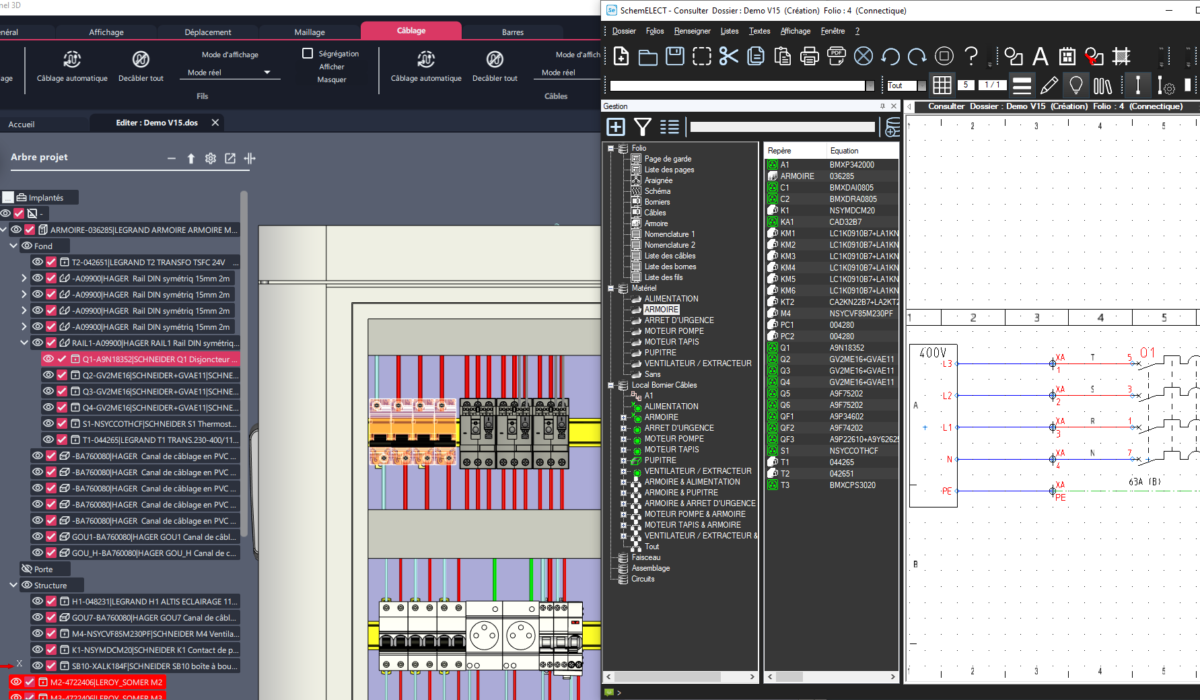This screenshot has height=700, width=1200.
Task: Collapse the Structure tree node
Action: point(13,585)
